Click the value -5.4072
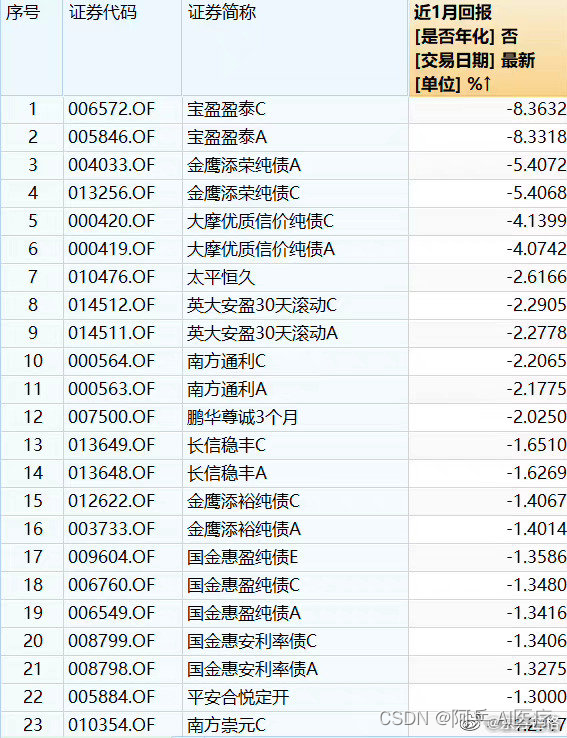This screenshot has width=567, height=738. click(x=536, y=165)
